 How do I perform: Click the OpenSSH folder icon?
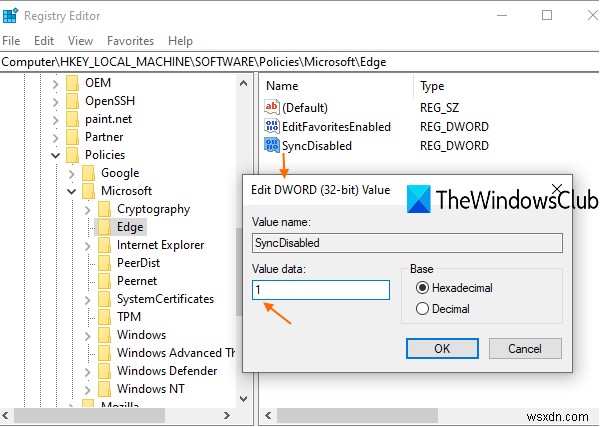coord(72,101)
